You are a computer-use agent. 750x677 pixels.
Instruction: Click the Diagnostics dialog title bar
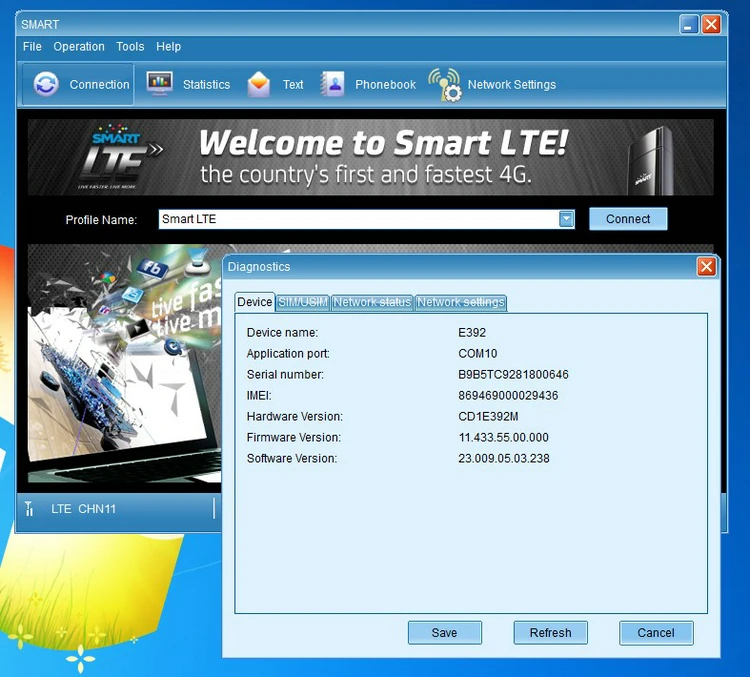(459, 267)
